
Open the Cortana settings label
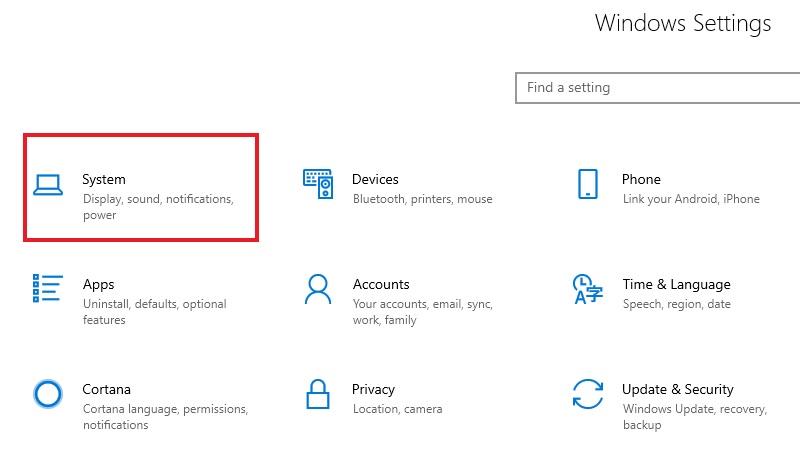[107, 389]
